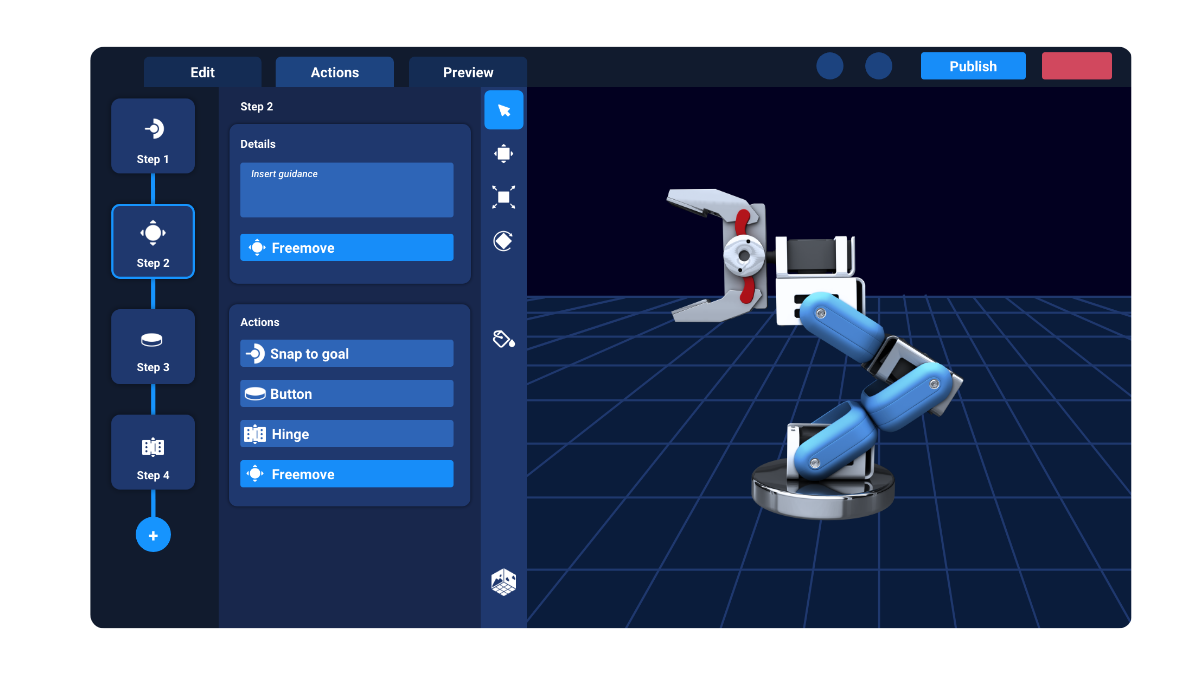The height and width of the screenshot is (675, 1200).
Task: Click the grid cube icon
Action: (504, 582)
